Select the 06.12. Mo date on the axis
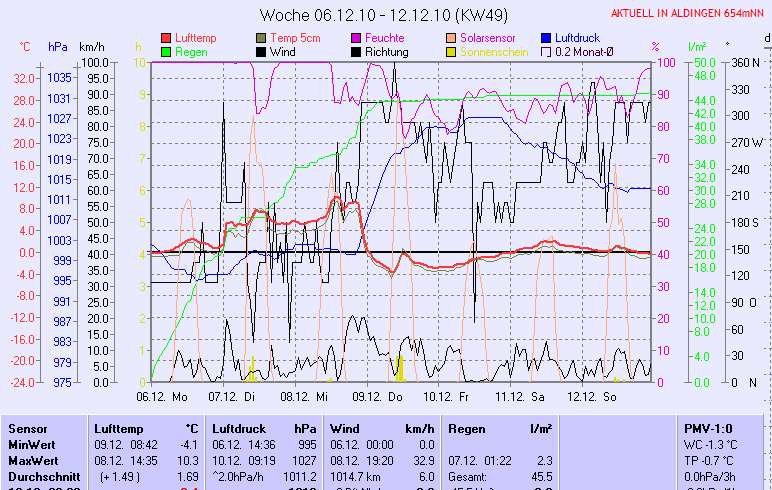This screenshot has height=490, width=772. [162, 396]
